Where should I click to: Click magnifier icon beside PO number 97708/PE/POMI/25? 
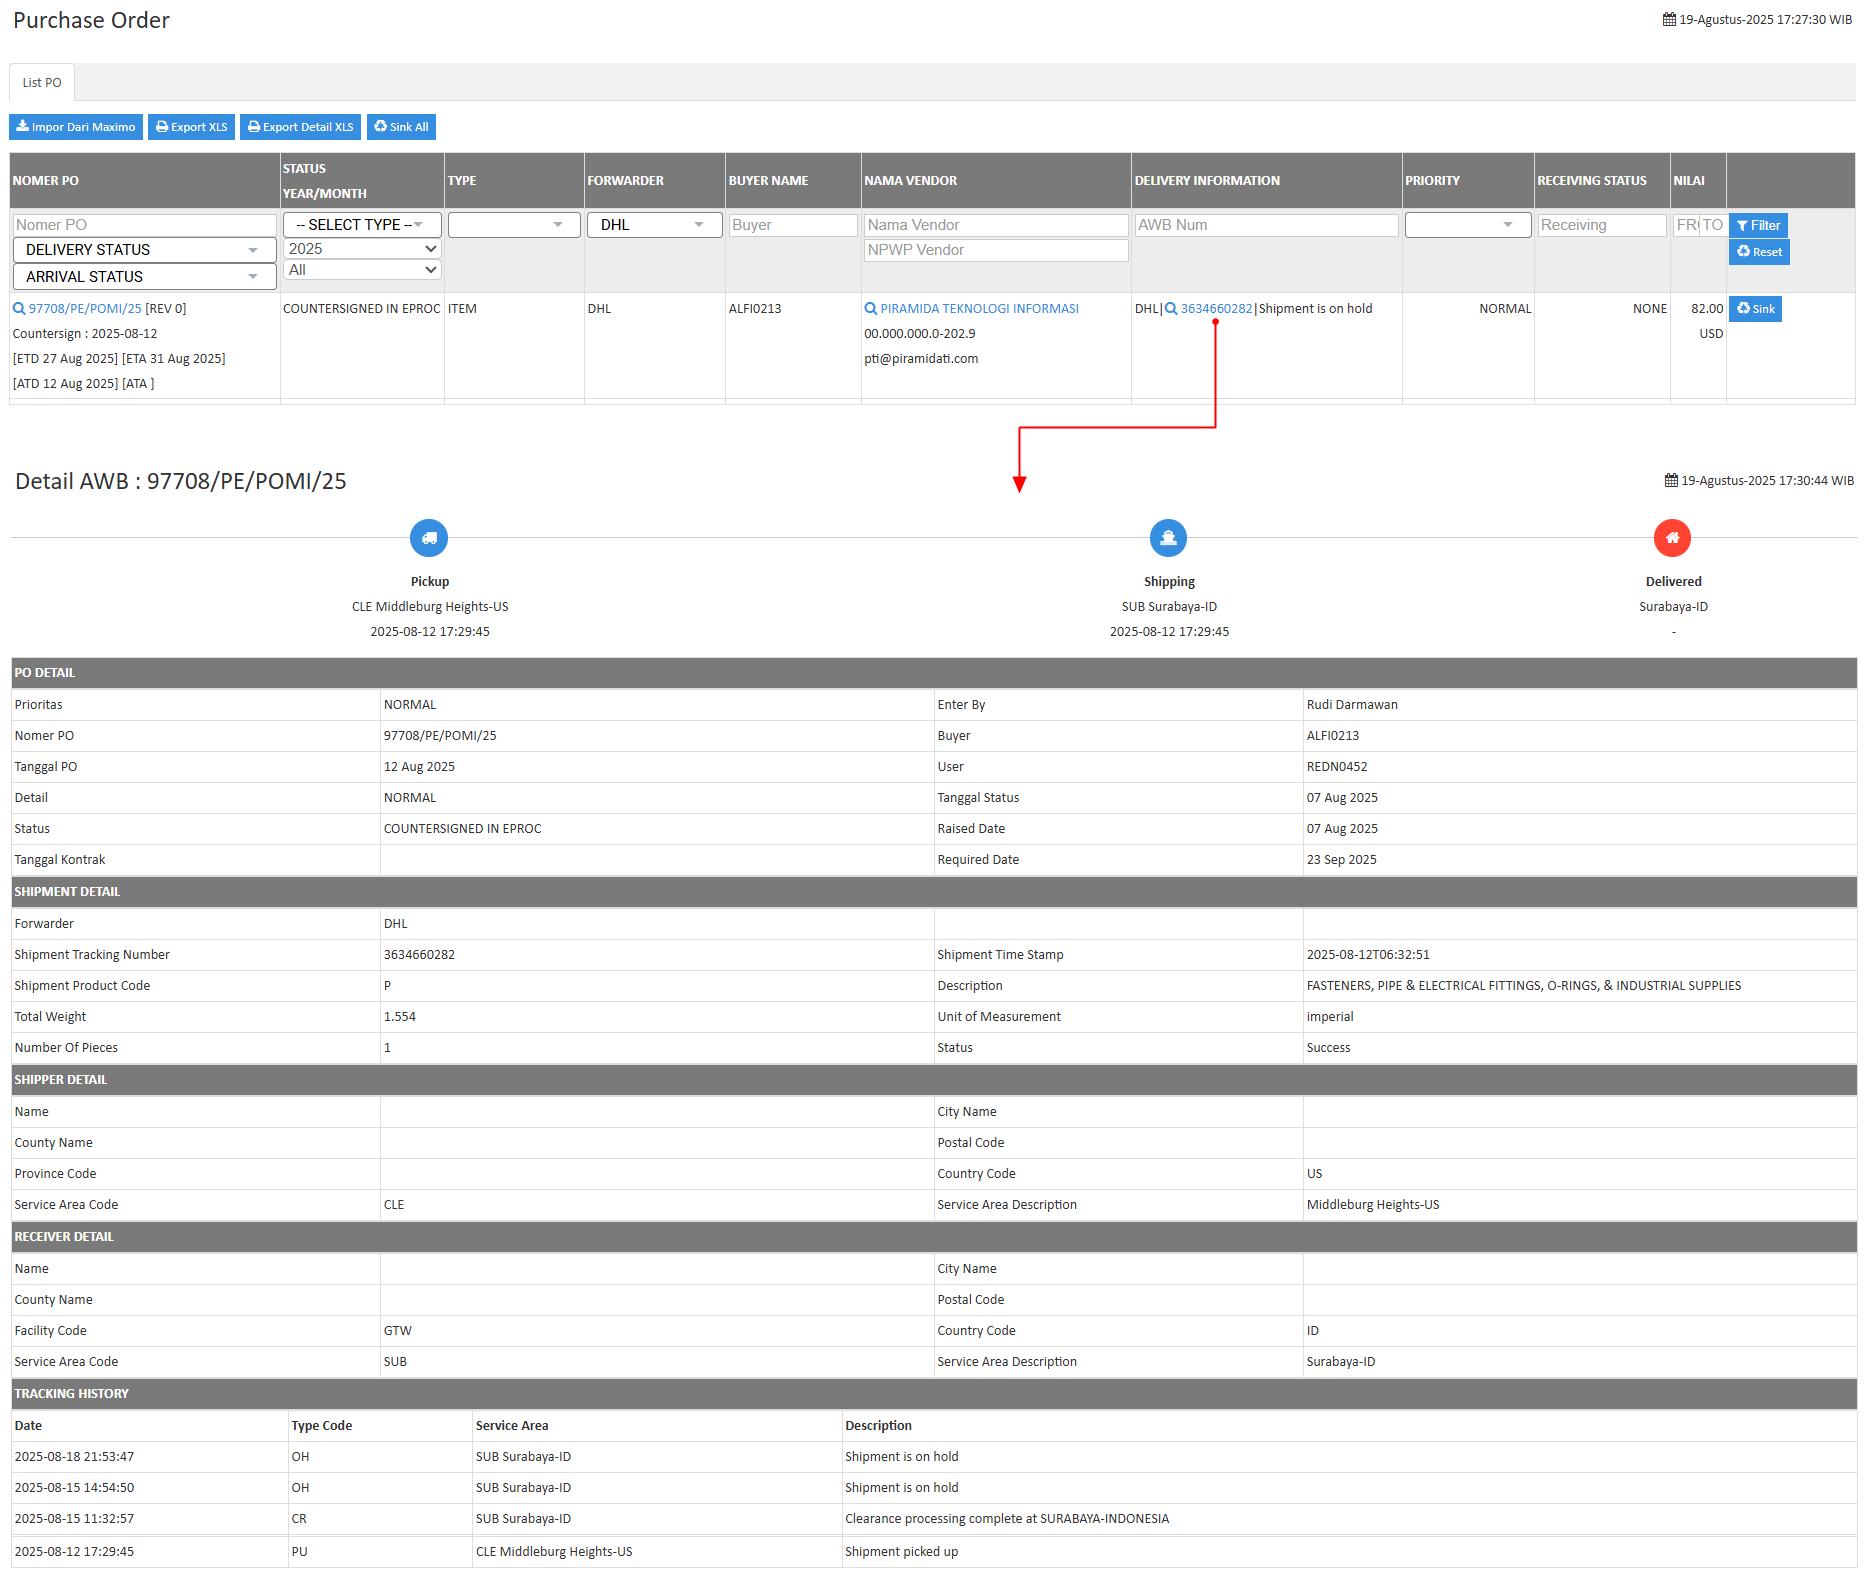click(19, 309)
